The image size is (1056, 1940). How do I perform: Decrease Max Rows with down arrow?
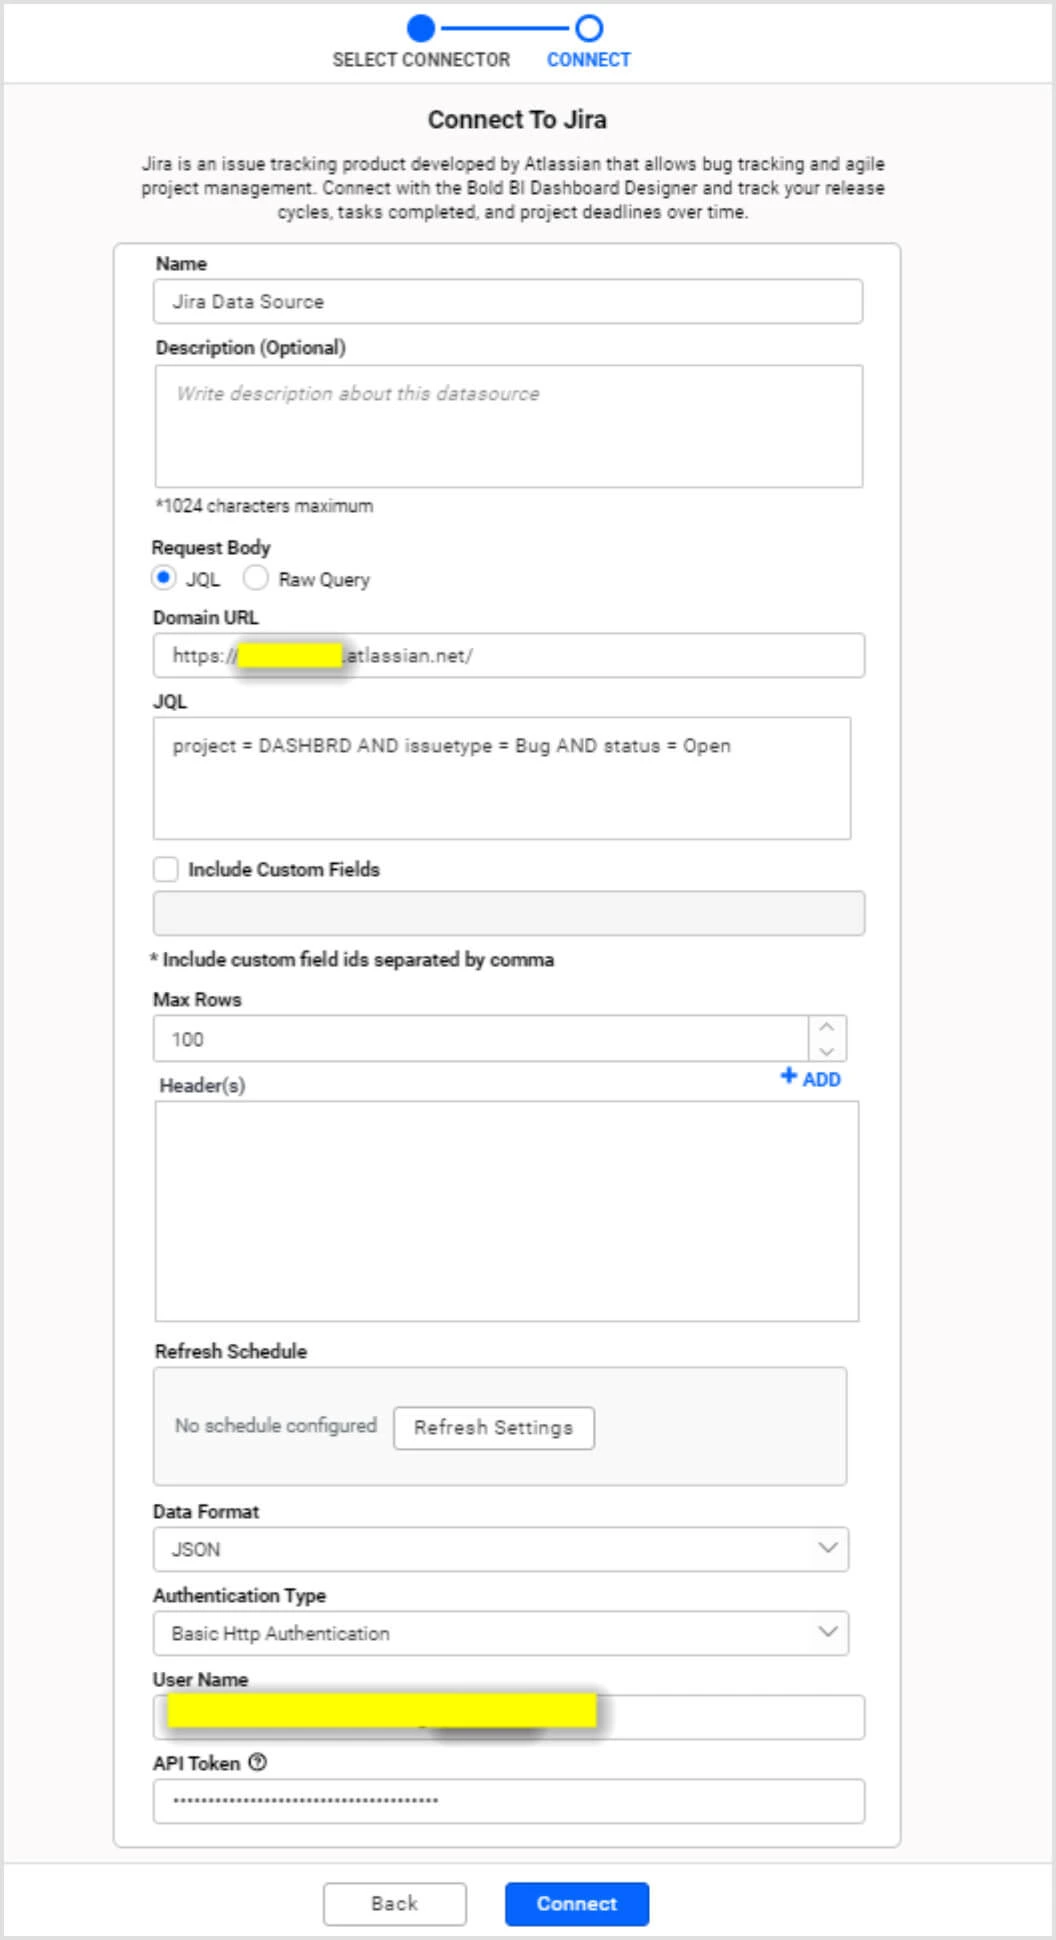click(826, 1050)
